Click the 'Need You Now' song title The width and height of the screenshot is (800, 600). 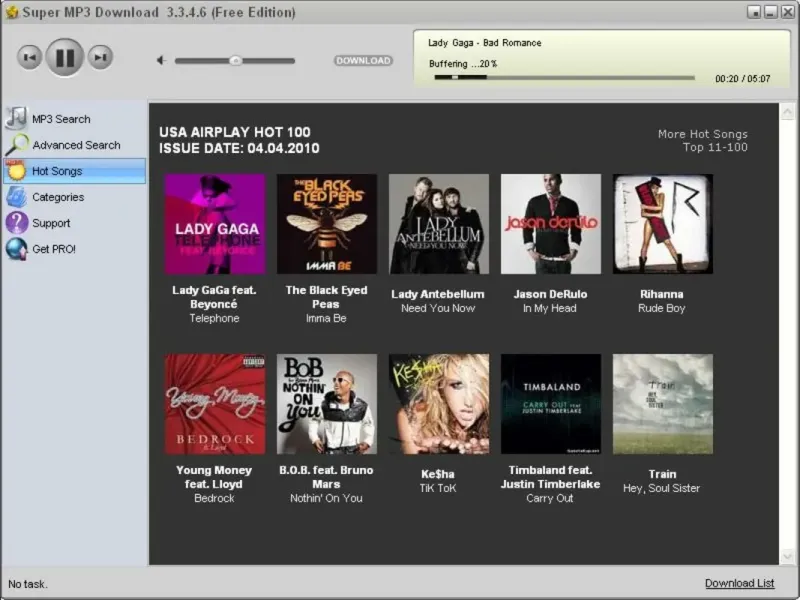[438, 308]
